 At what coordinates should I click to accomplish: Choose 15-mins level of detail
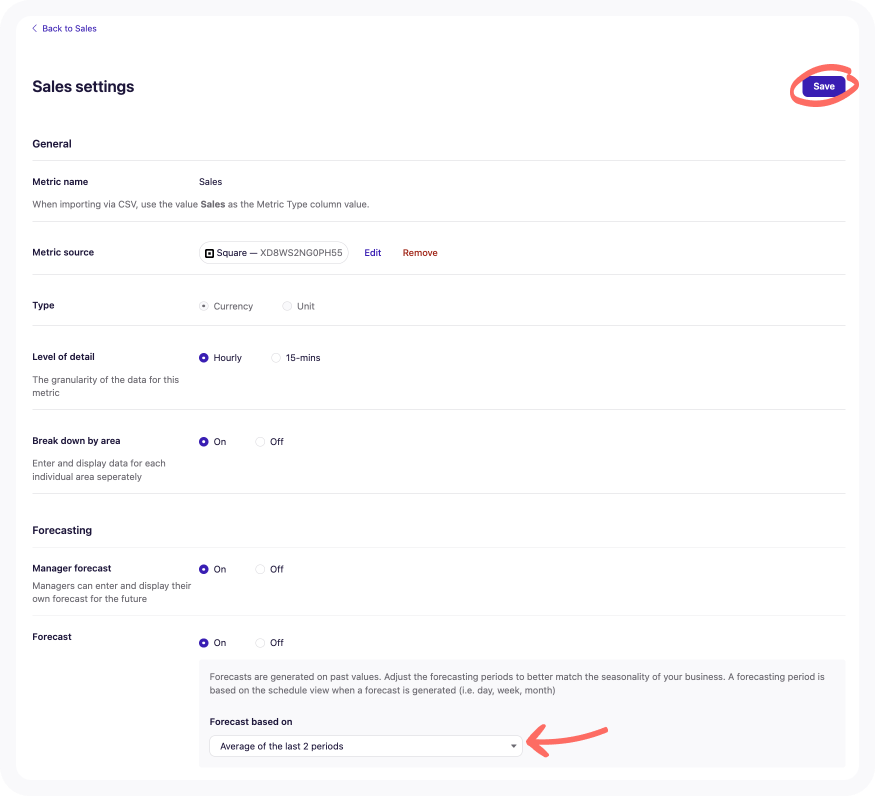[x=277, y=358]
